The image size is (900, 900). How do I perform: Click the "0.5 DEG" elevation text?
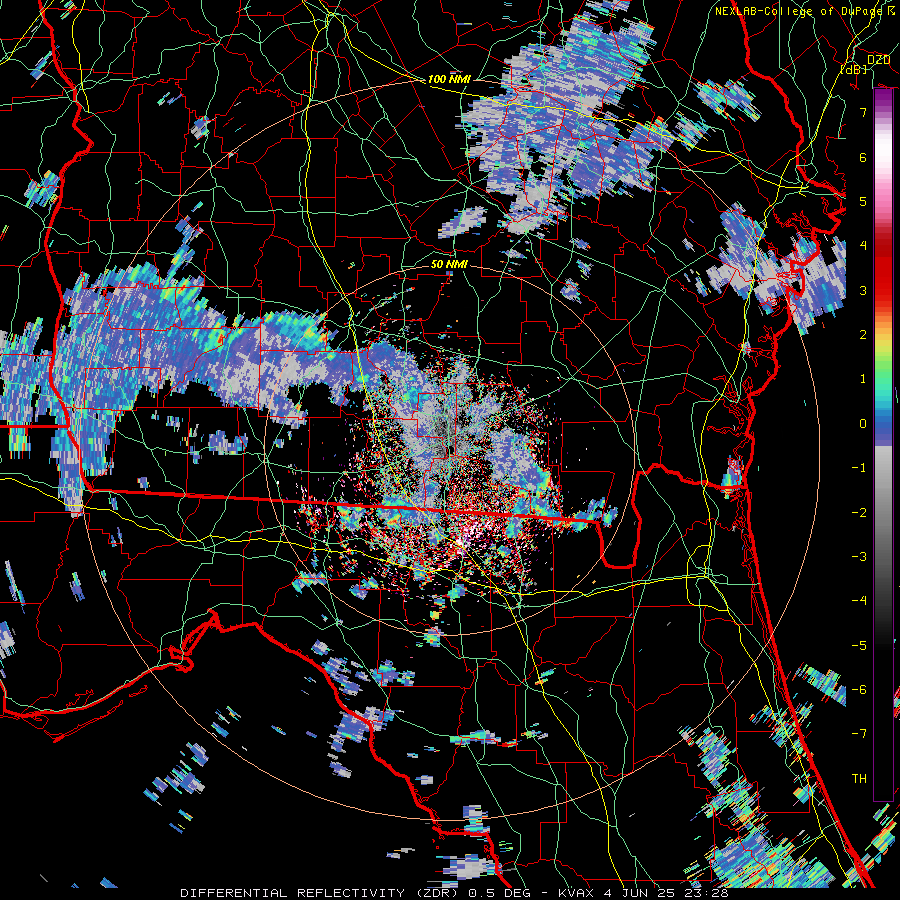(x=497, y=893)
